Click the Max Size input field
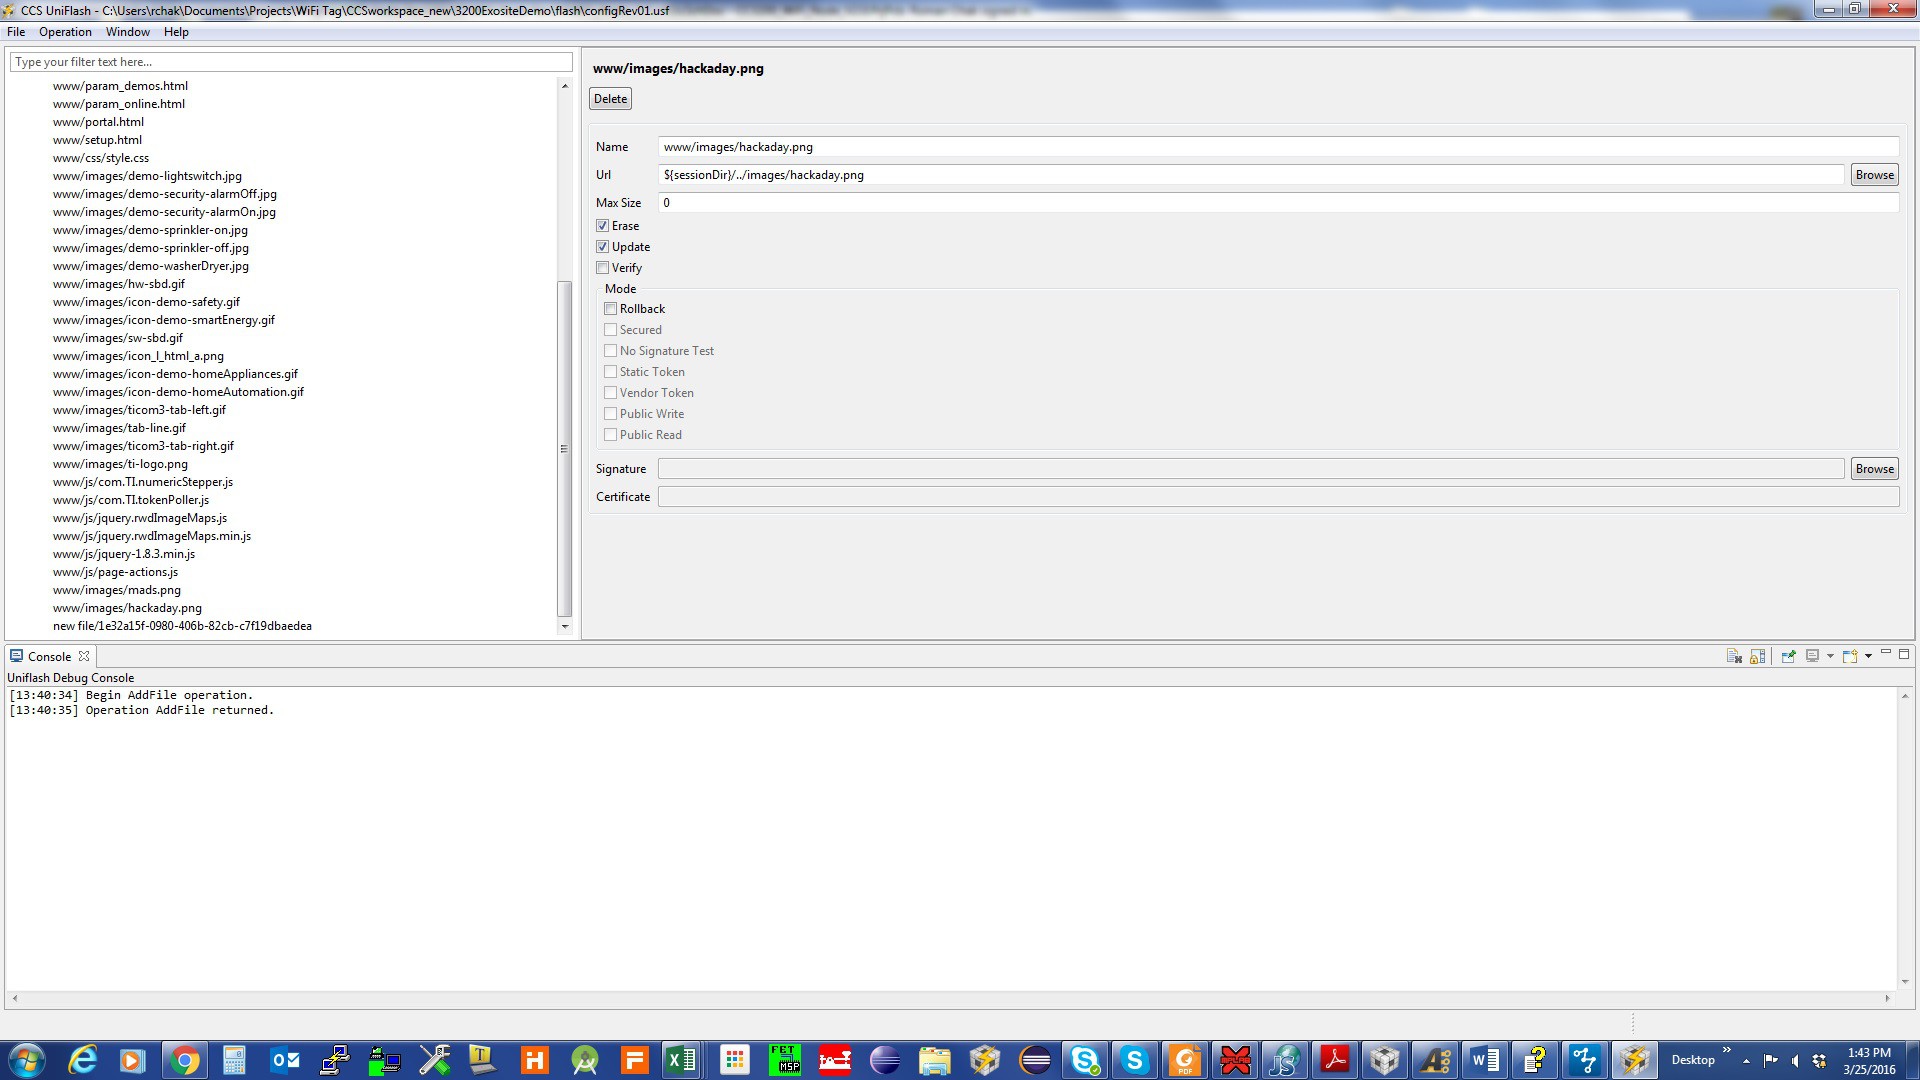Viewport: 1920px width, 1080px height. (x=1278, y=203)
